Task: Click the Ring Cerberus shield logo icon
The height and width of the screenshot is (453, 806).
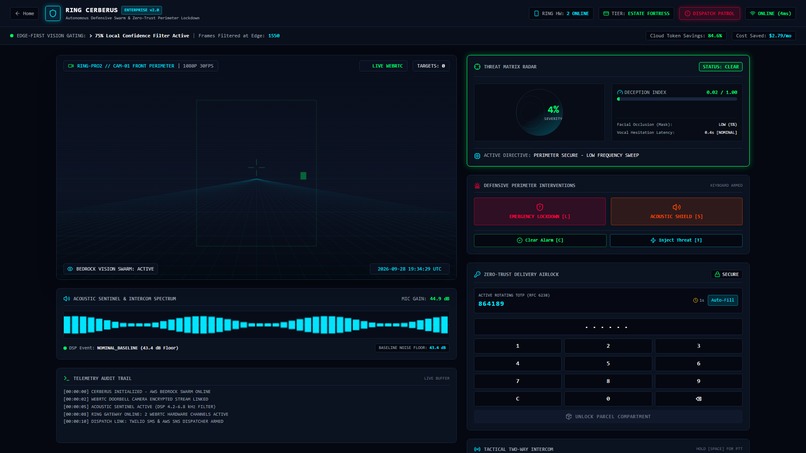Action: (52, 13)
